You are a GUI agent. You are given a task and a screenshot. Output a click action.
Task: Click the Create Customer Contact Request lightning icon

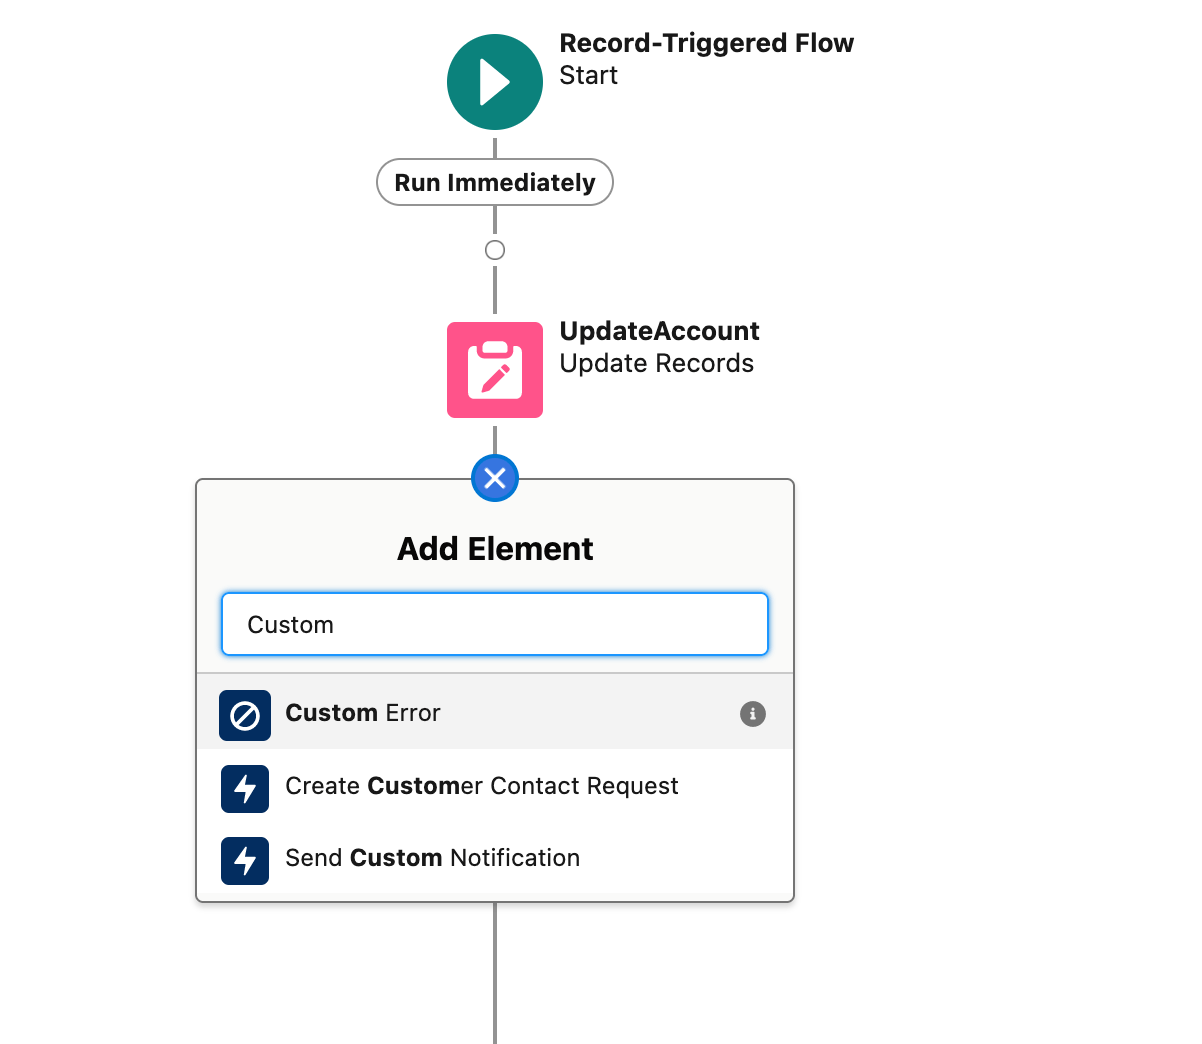245,788
